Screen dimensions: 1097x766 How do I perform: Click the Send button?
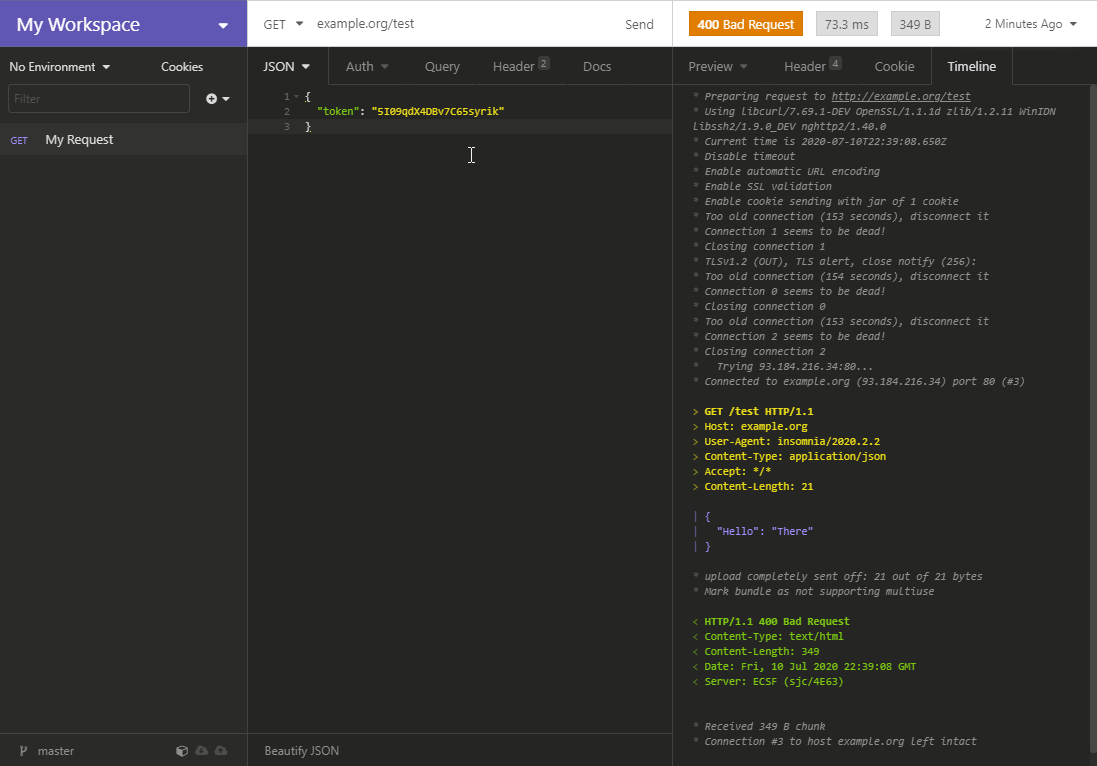639,23
